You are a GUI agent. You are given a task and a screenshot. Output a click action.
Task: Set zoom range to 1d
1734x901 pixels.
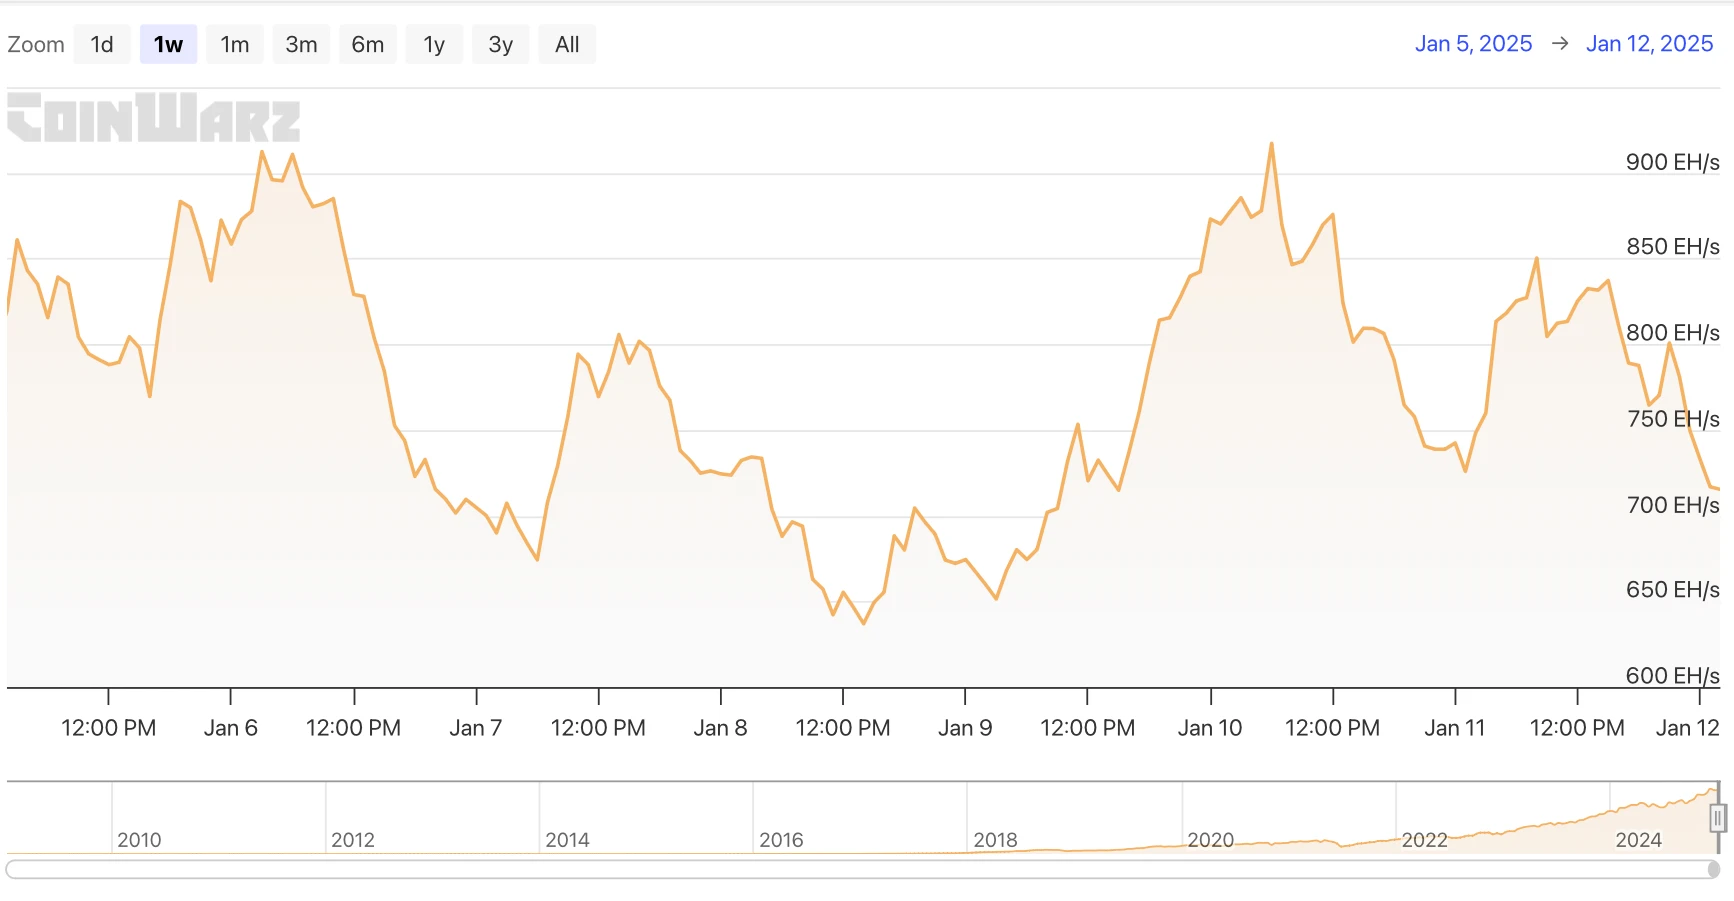click(x=102, y=45)
